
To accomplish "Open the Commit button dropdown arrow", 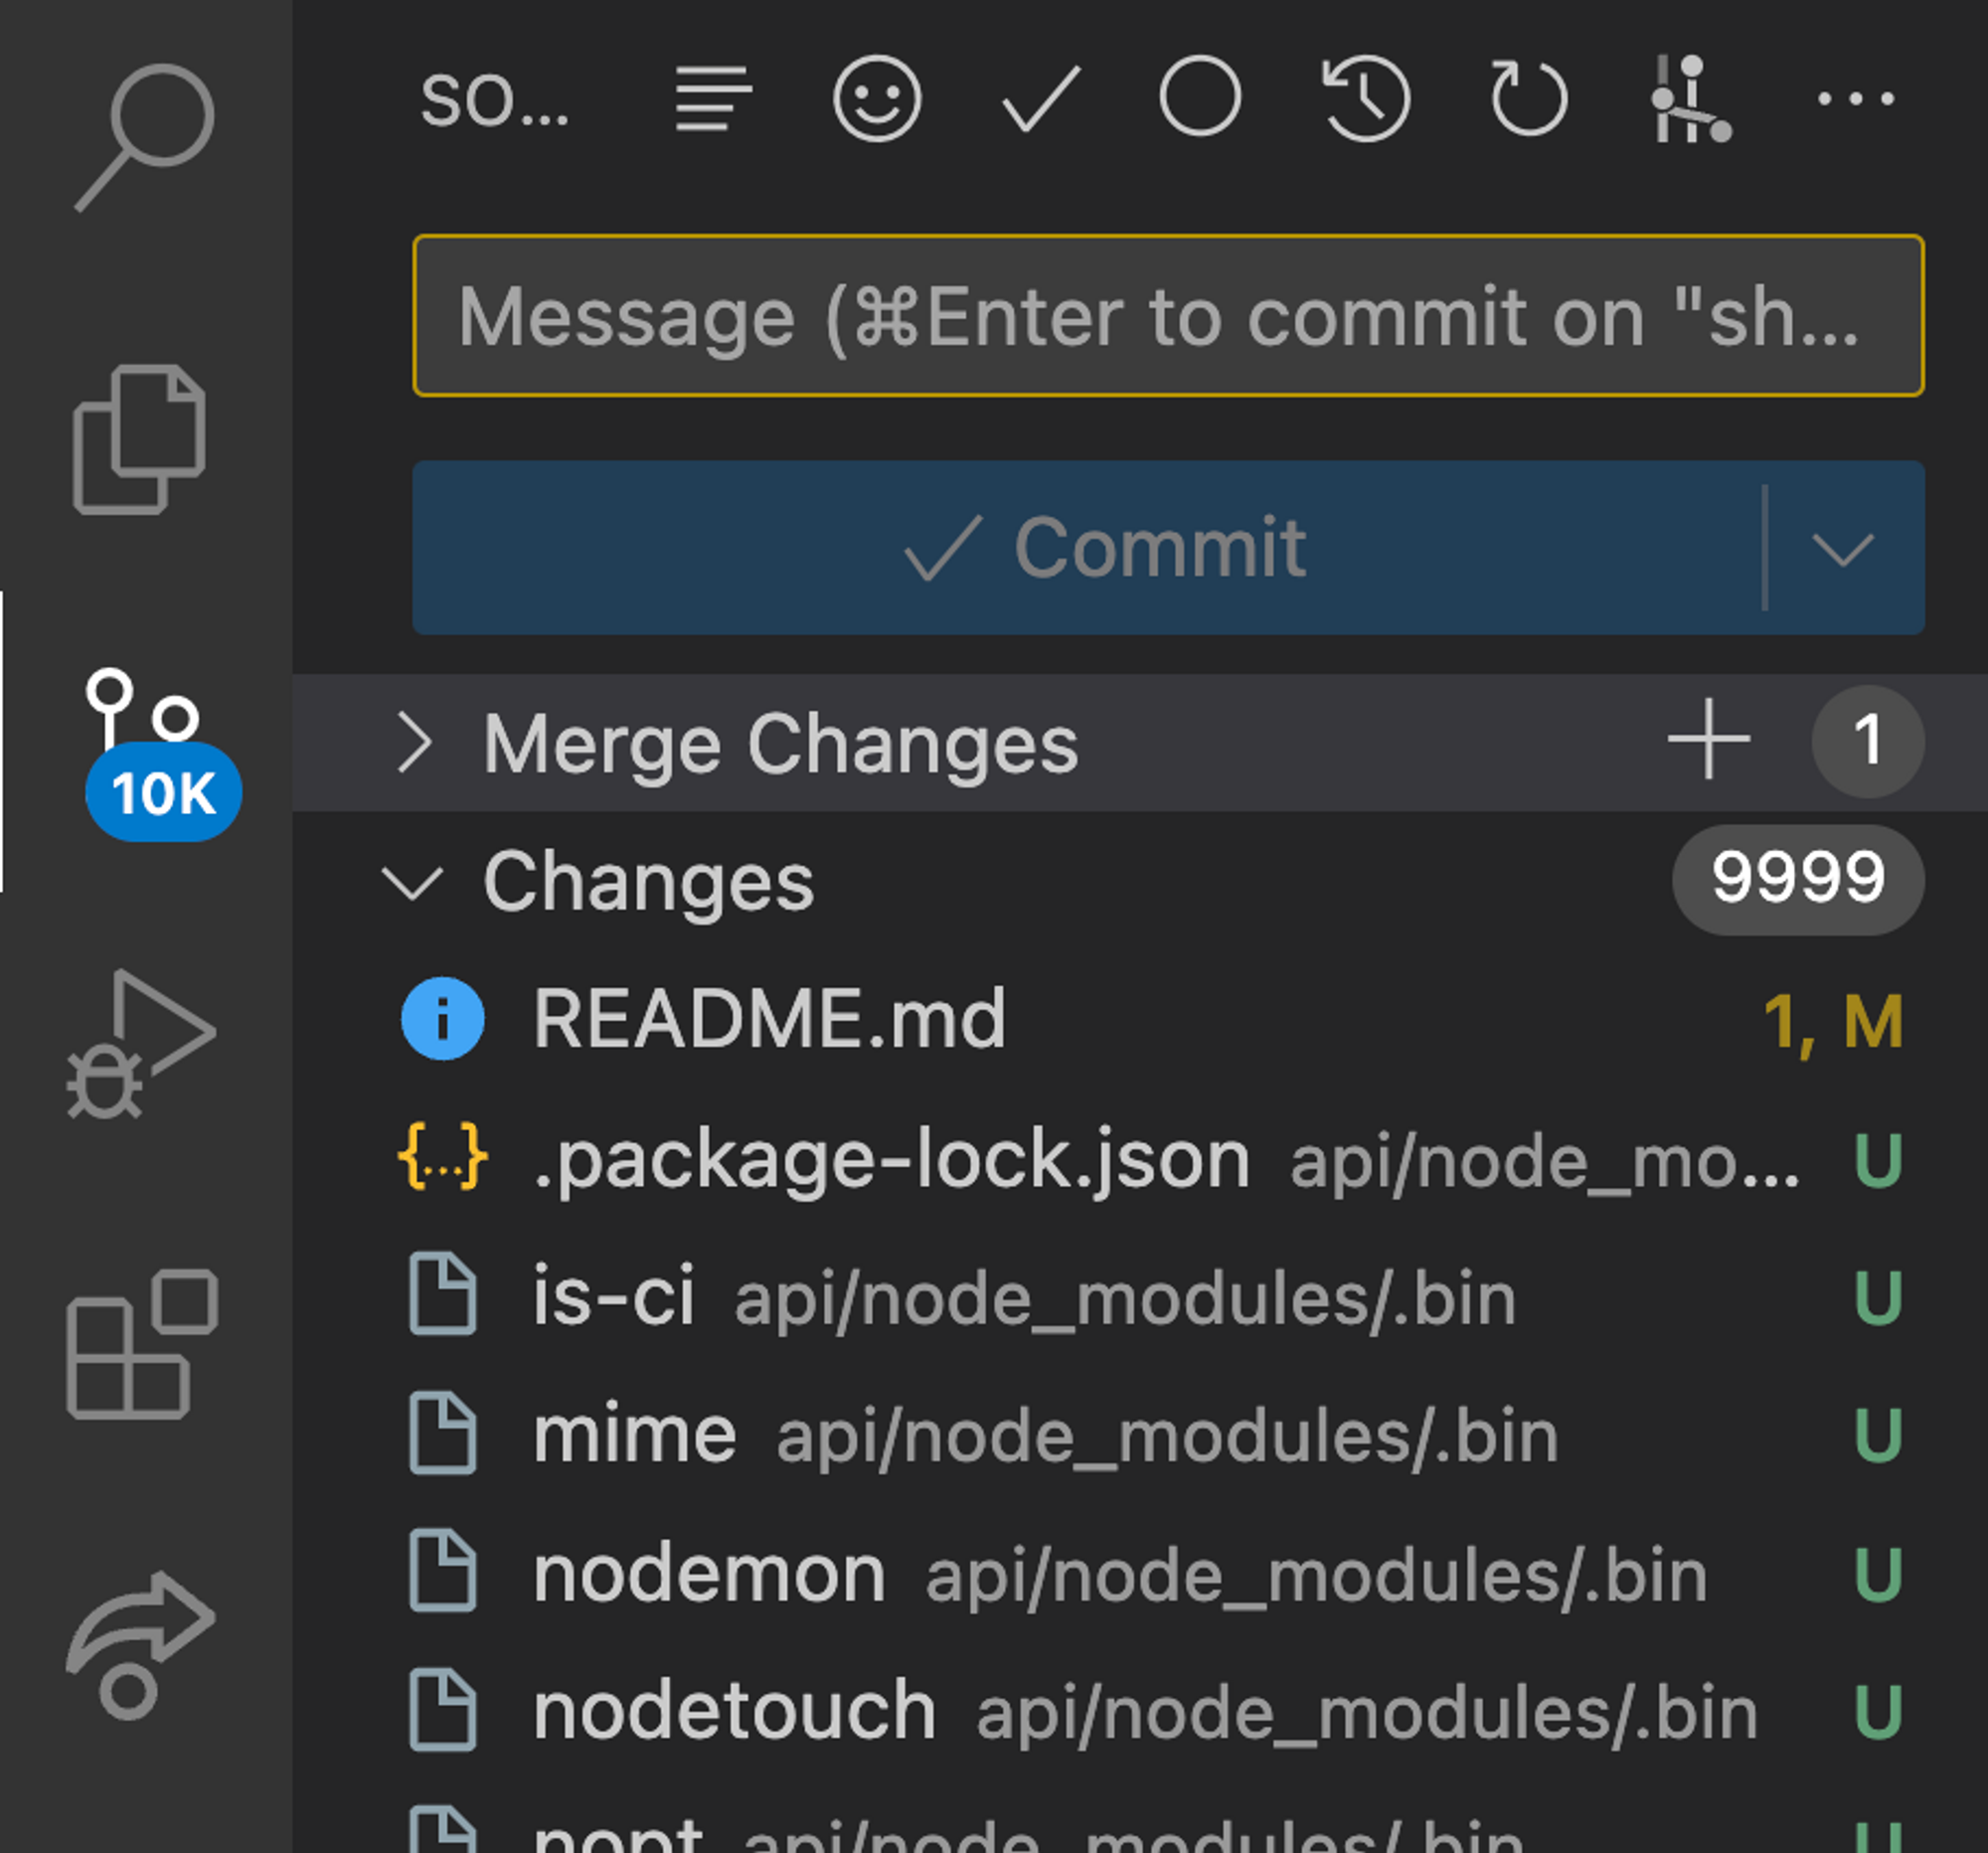I will (1842, 548).
